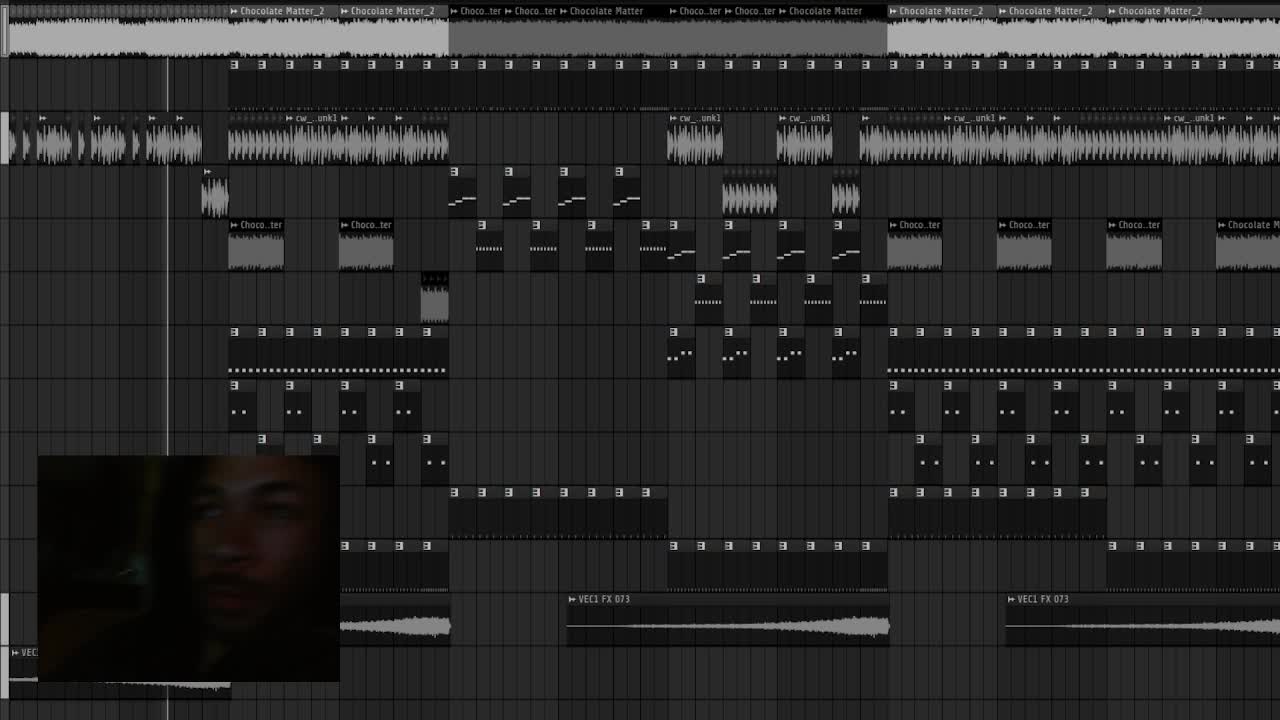Click the first VEC1 FX 073 riser waveform
Screen dimensions: 1280x720
coord(728,627)
